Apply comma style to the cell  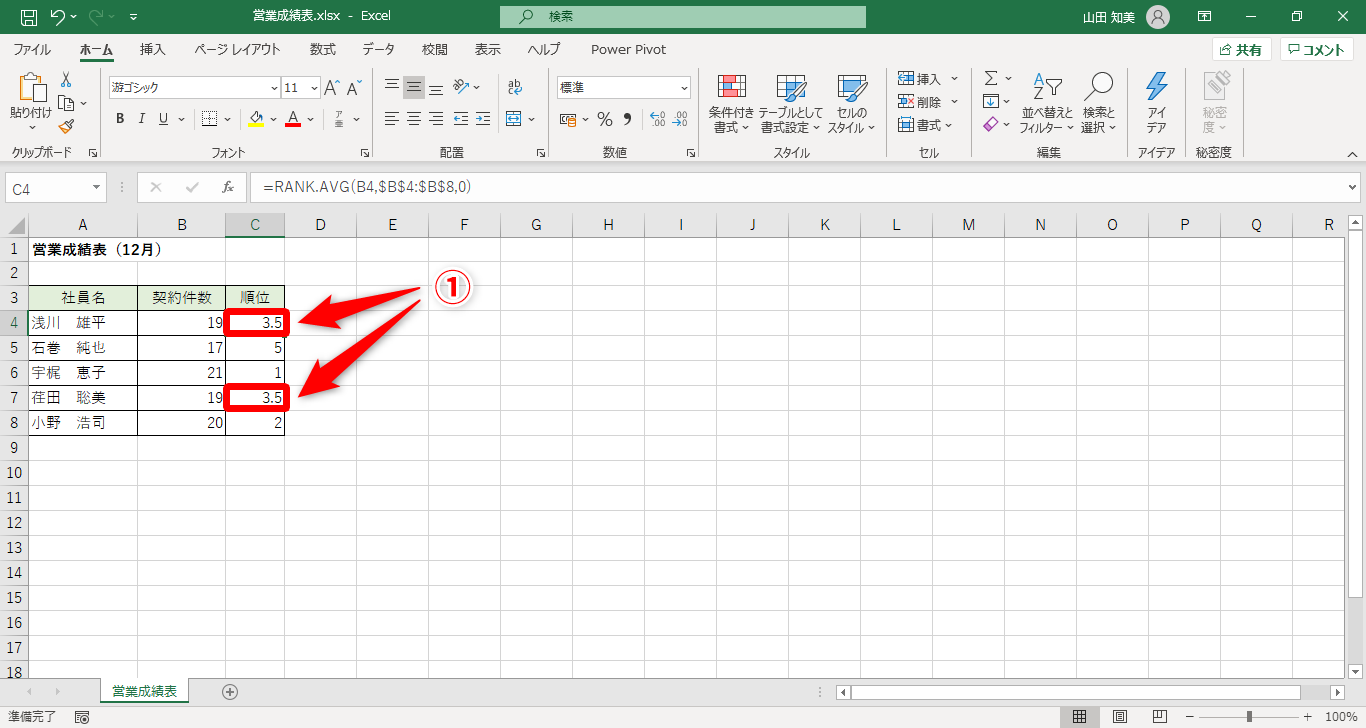(x=628, y=119)
